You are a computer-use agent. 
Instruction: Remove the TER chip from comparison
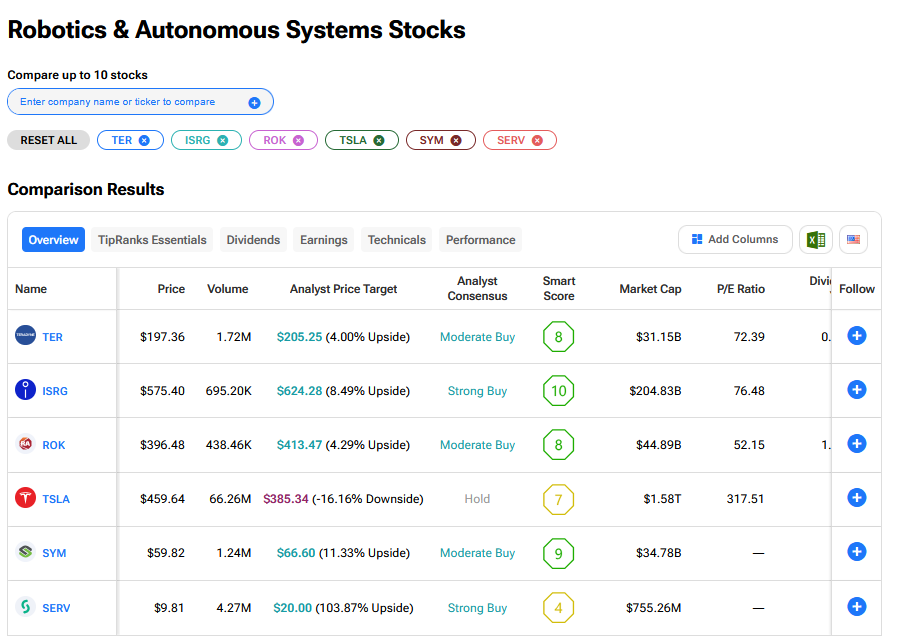(144, 141)
